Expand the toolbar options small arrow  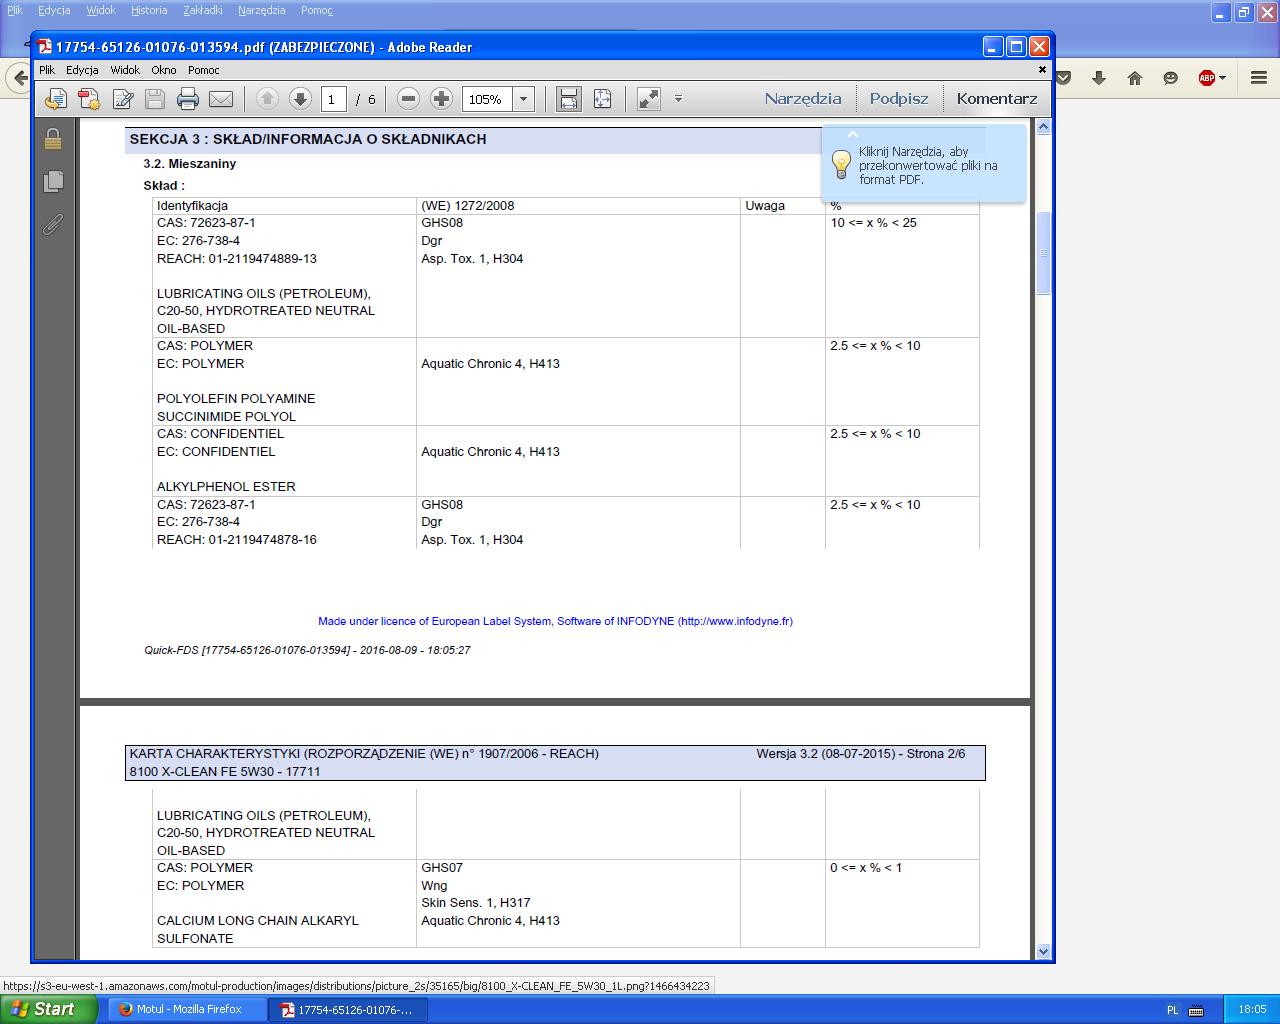[x=678, y=98]
